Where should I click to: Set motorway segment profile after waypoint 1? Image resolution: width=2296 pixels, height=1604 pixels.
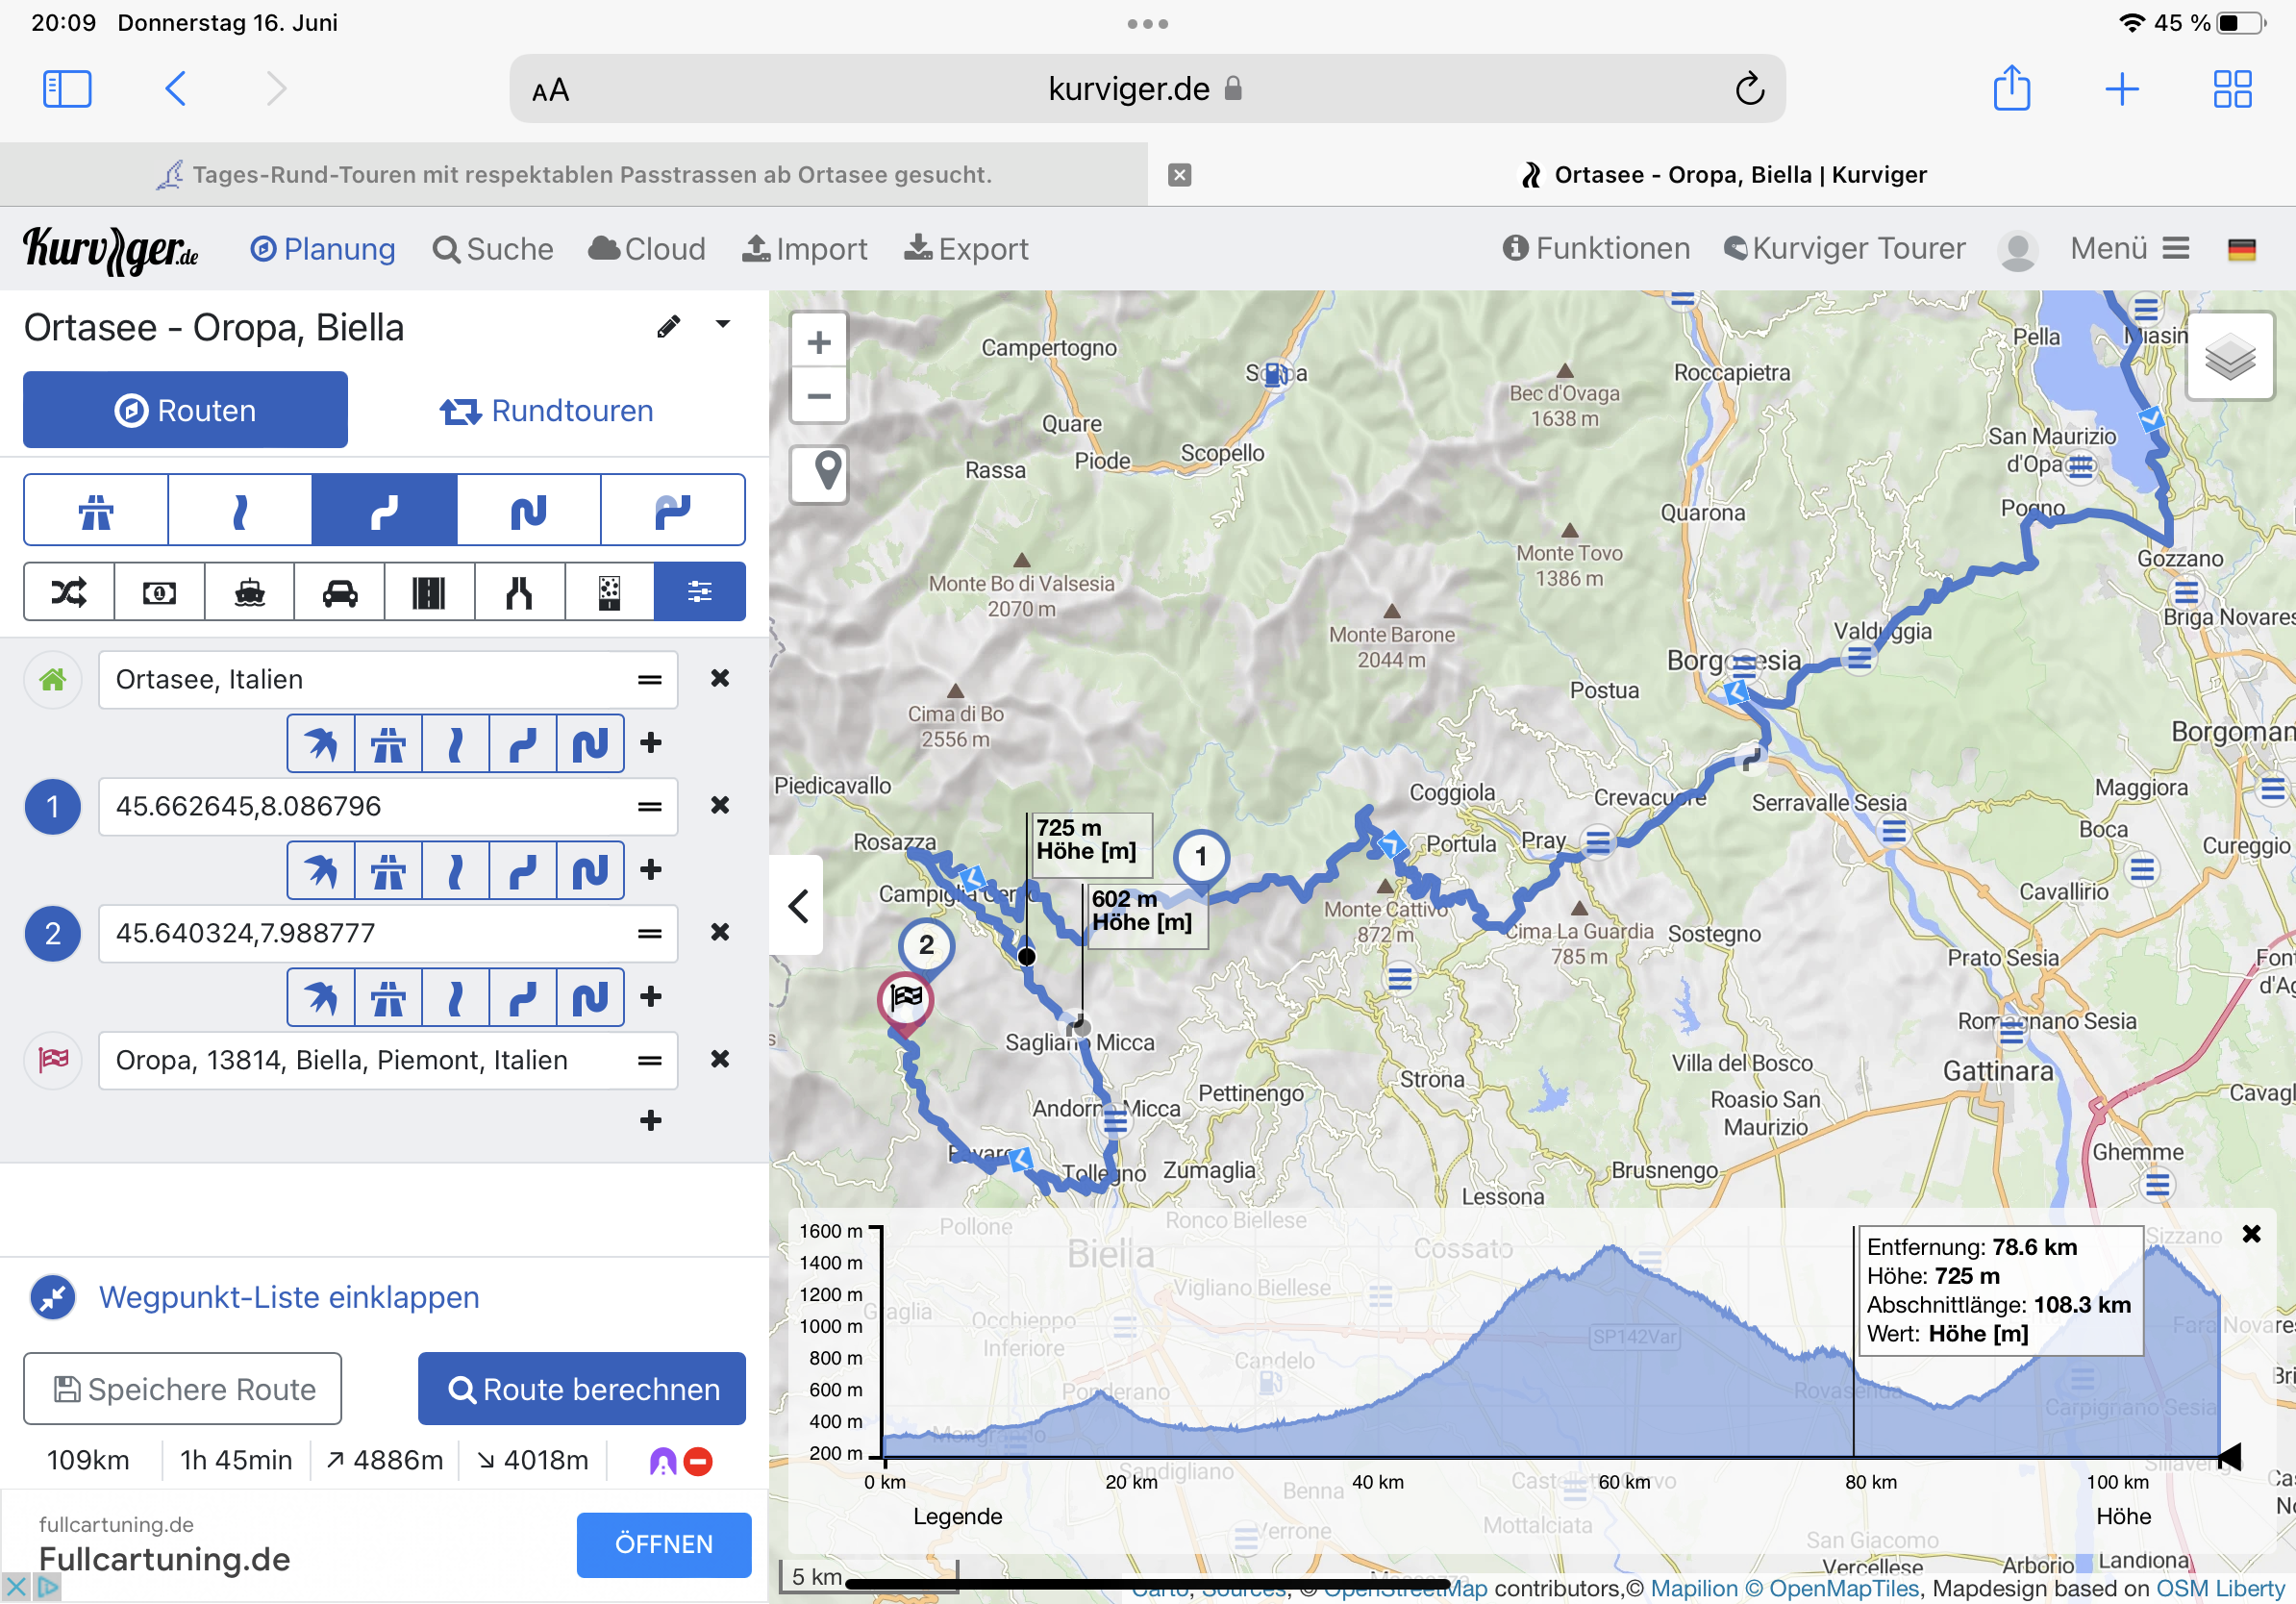[x=388, y=871]
